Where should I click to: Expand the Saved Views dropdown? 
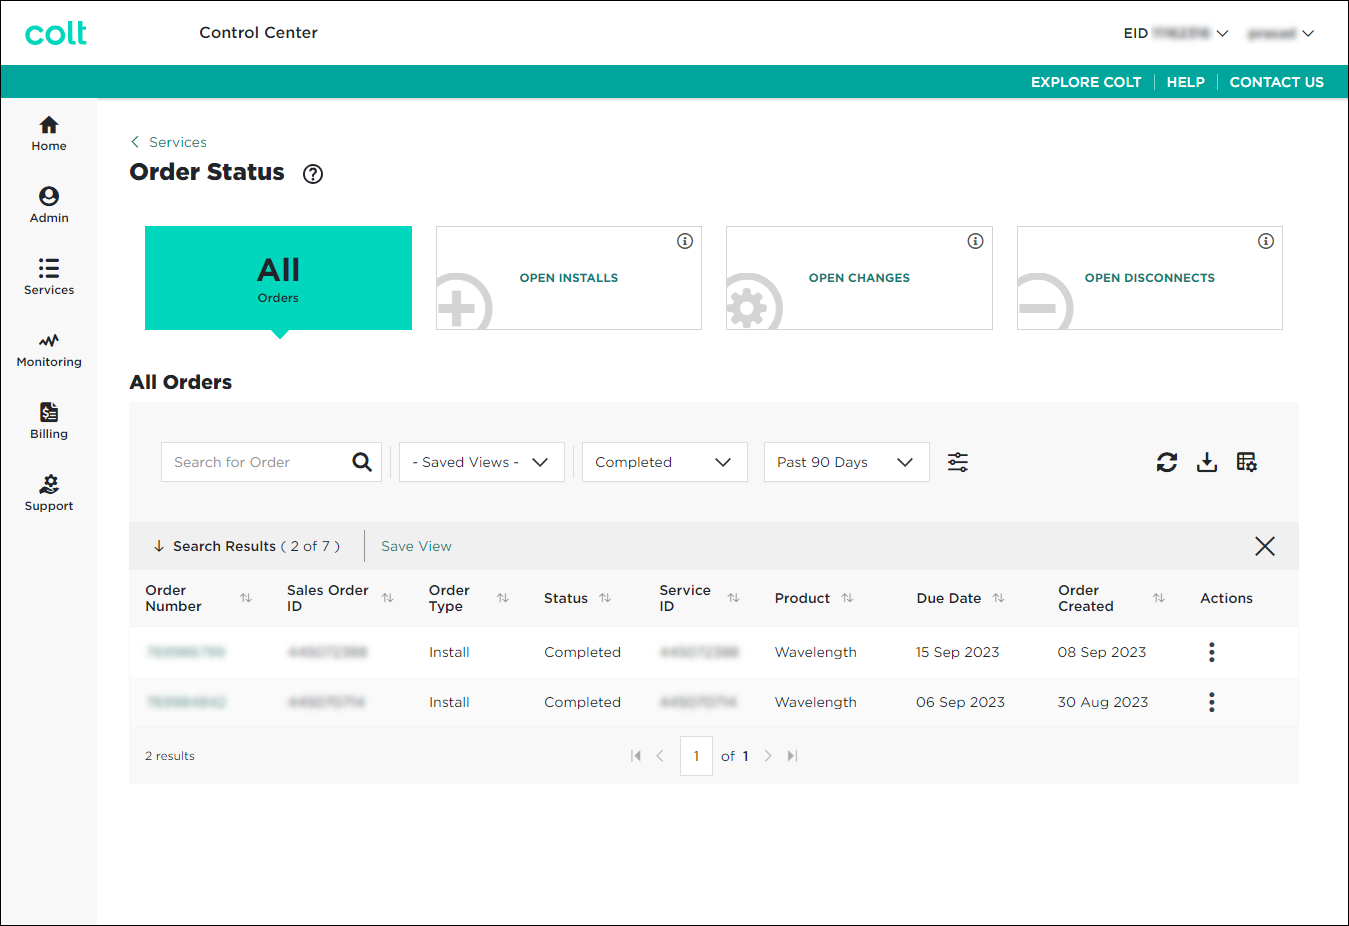(482, 462)
